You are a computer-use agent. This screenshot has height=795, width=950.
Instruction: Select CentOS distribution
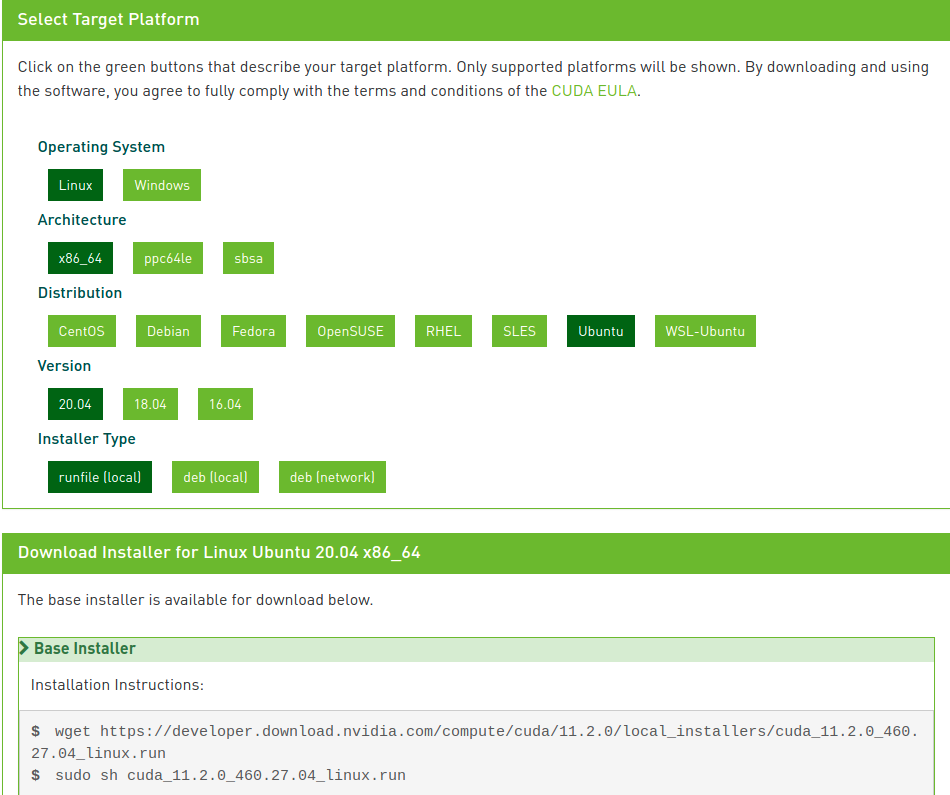[x=82, y=331]
